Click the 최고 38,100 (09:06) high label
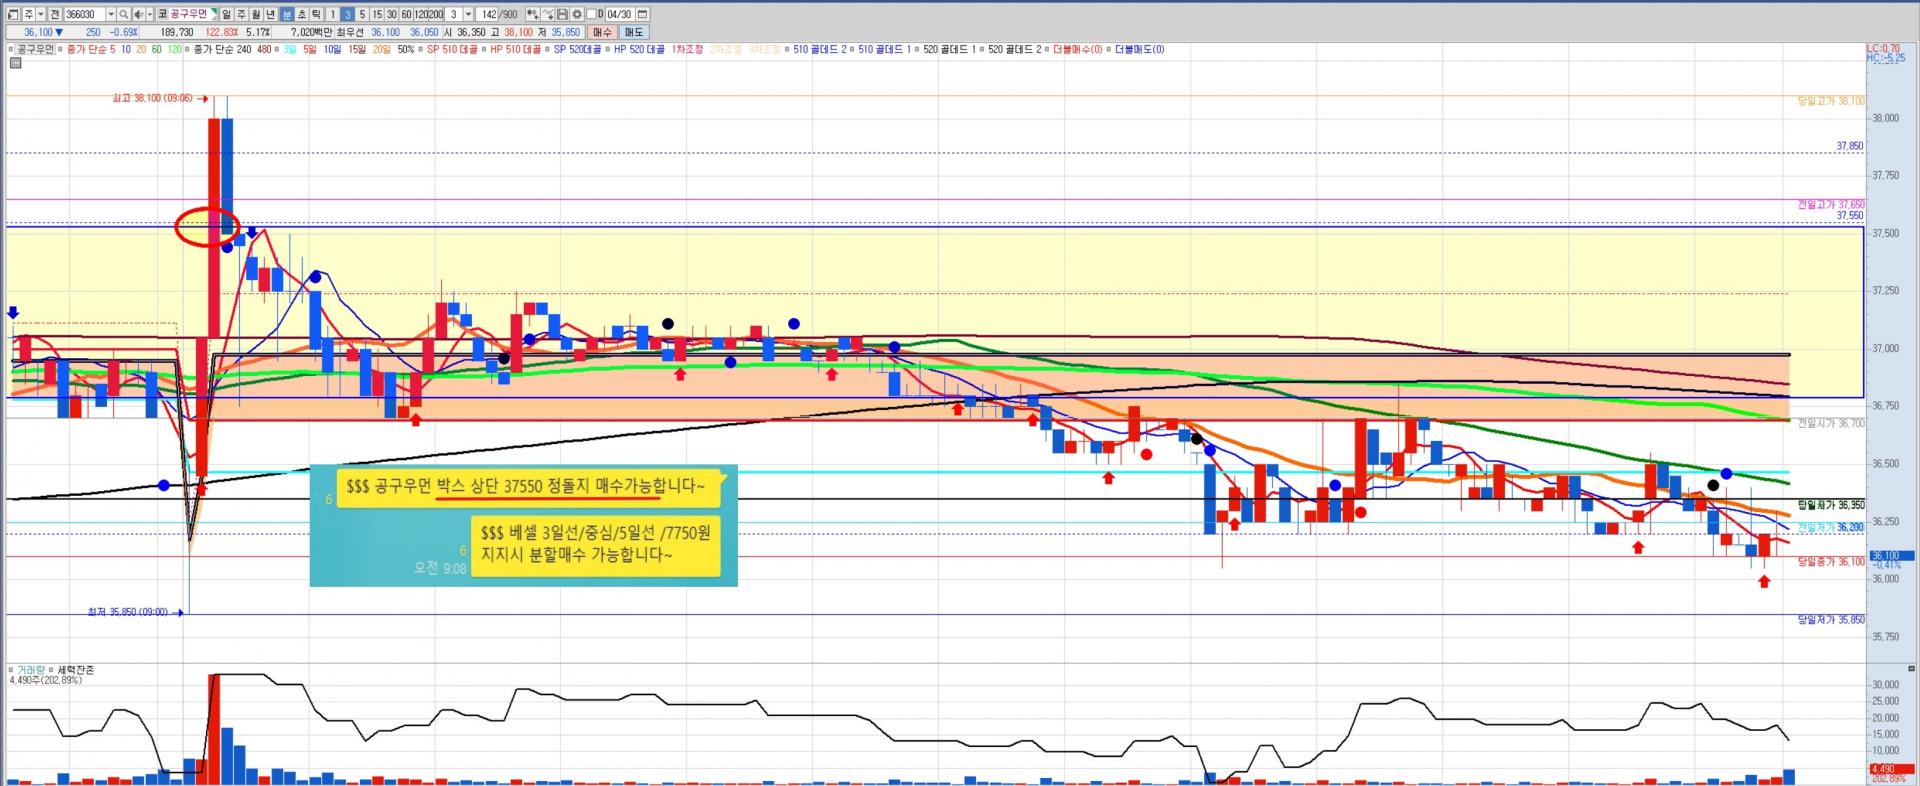This screenshot has height=786, width=1920. pos(153,98)
